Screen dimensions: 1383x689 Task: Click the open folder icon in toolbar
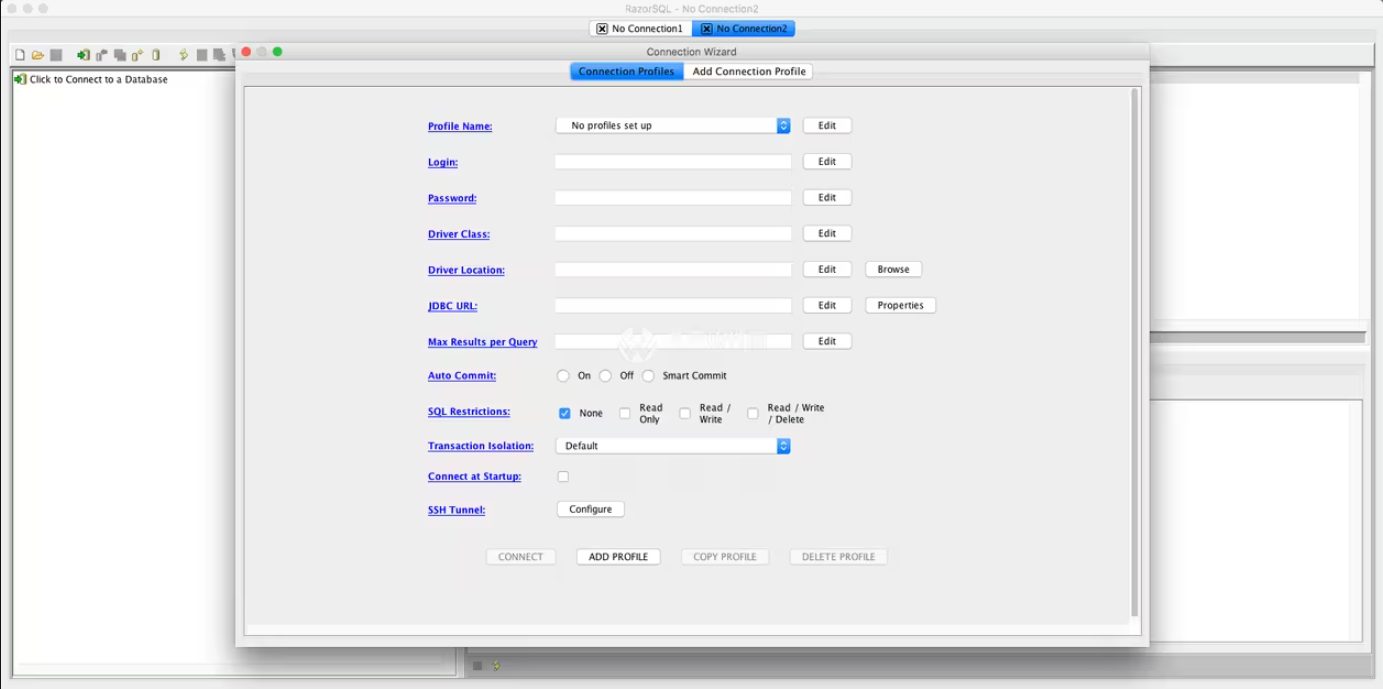[37, 55]
